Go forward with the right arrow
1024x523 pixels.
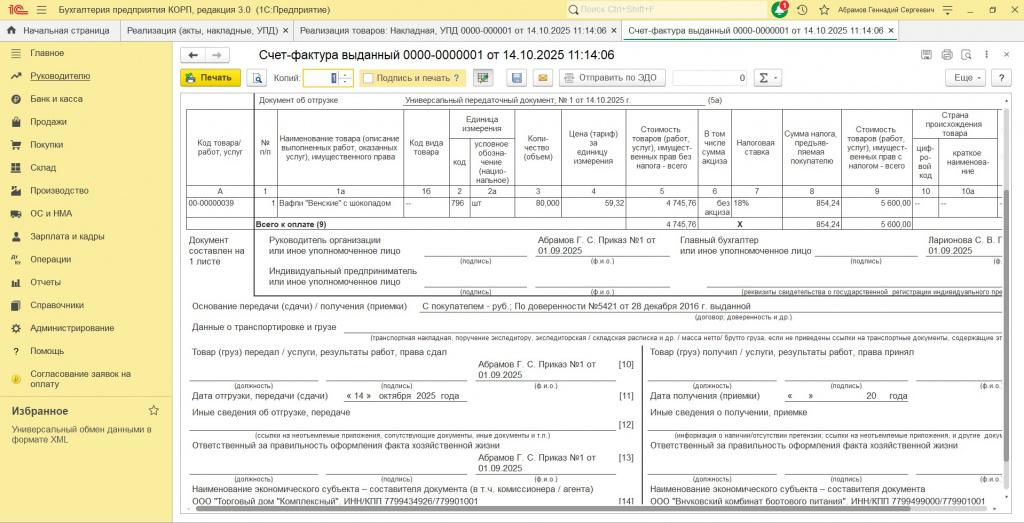click(x=217, y=55)
